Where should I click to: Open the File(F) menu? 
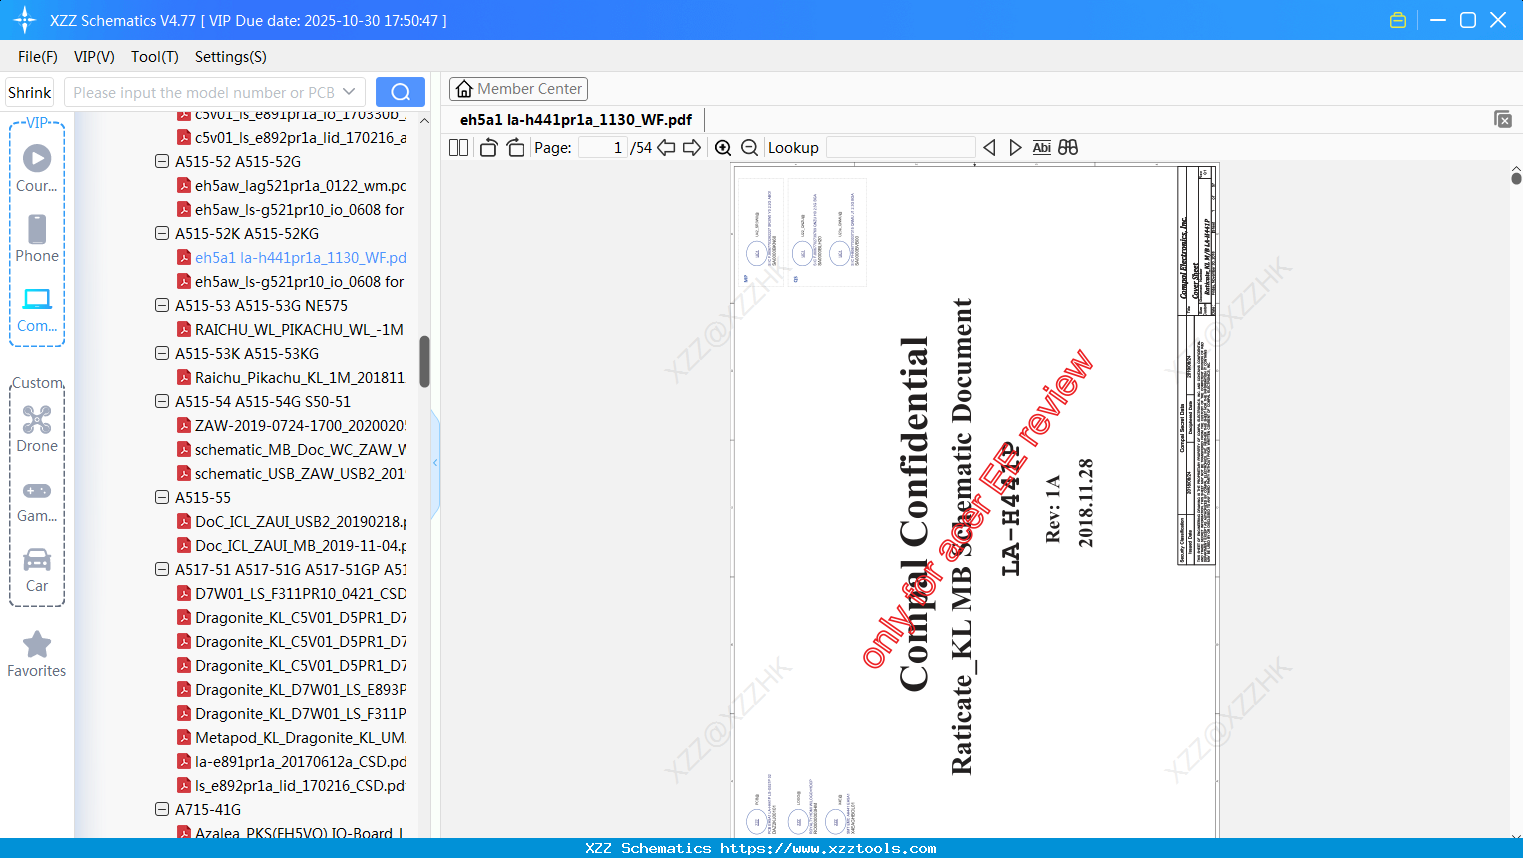coord(38,57)
